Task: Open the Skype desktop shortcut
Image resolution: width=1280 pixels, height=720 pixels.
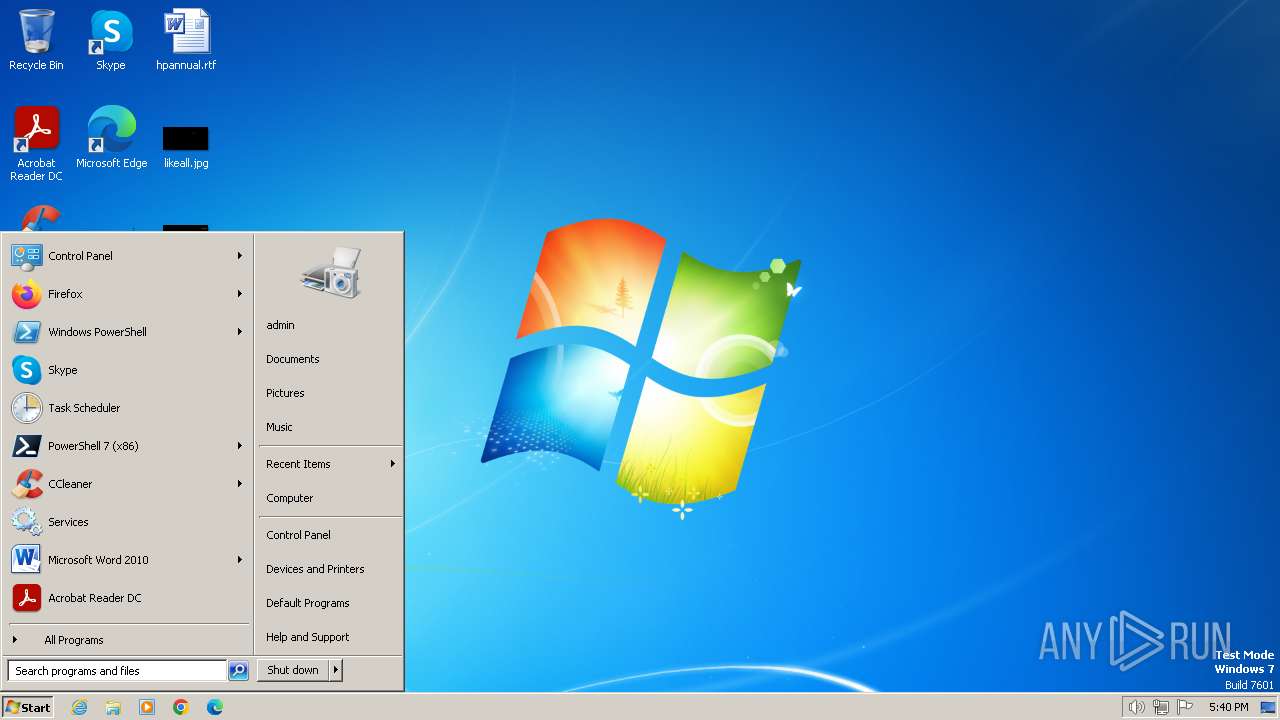Action: [111, 40]
